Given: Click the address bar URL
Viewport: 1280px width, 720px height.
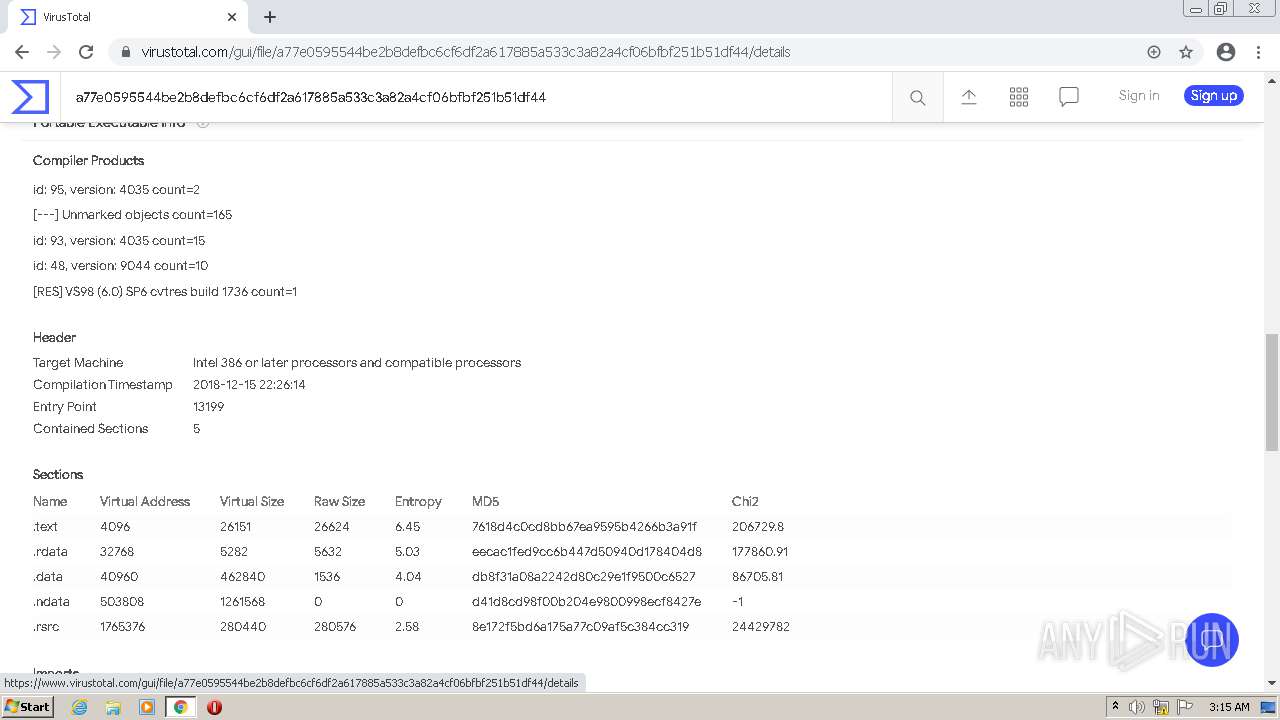Looking at the screenshot, I should point(466,52).
